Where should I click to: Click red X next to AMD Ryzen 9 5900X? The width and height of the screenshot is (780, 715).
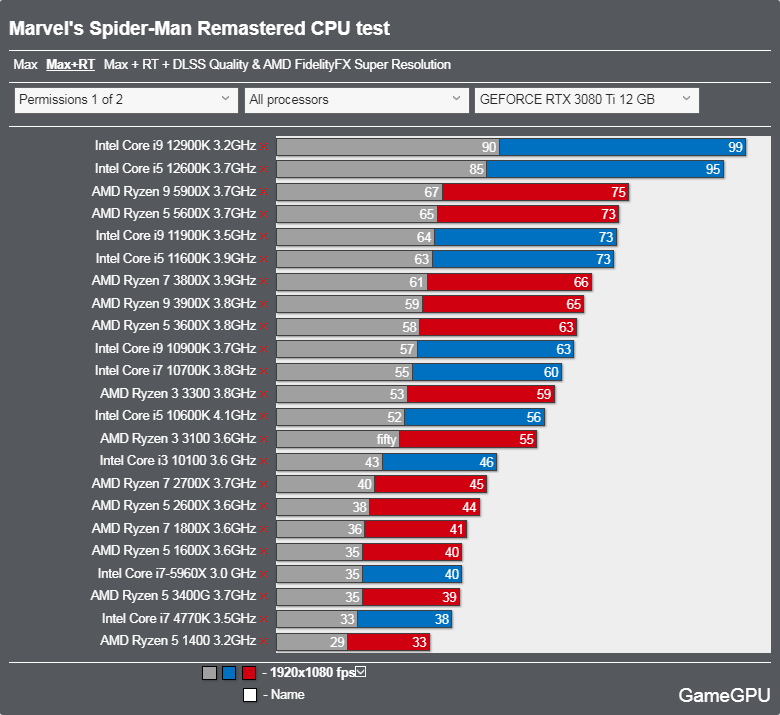[264, 192]
